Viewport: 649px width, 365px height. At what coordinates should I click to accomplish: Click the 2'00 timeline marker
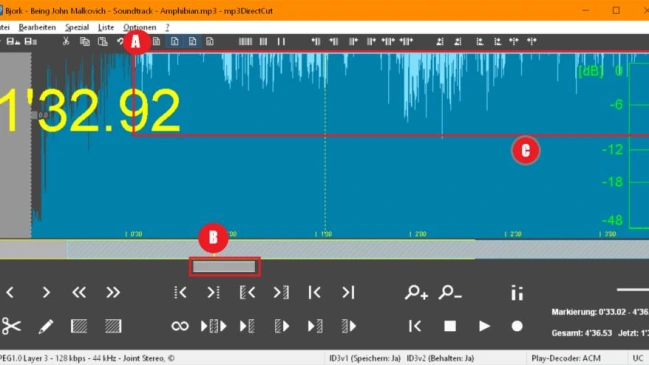[x=418, y=234]
